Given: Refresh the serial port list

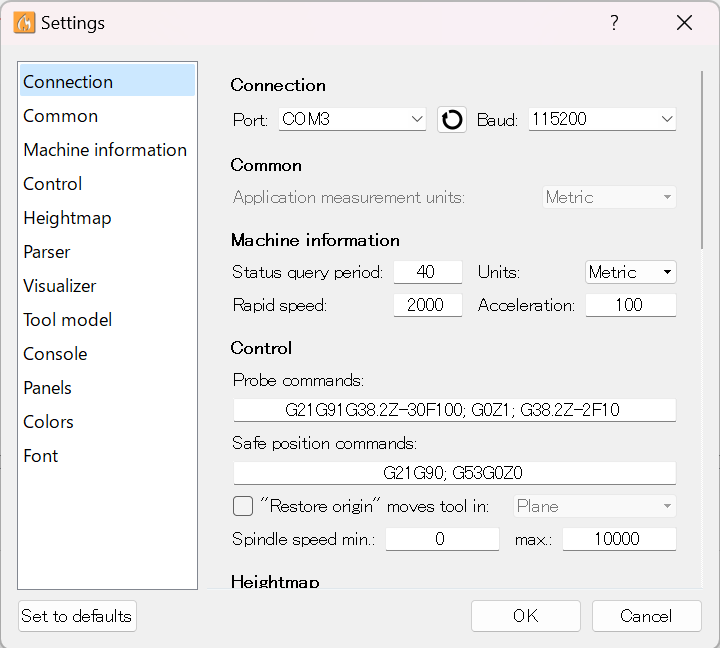Looking at the screenshot, I should click(x=451, y=120).
